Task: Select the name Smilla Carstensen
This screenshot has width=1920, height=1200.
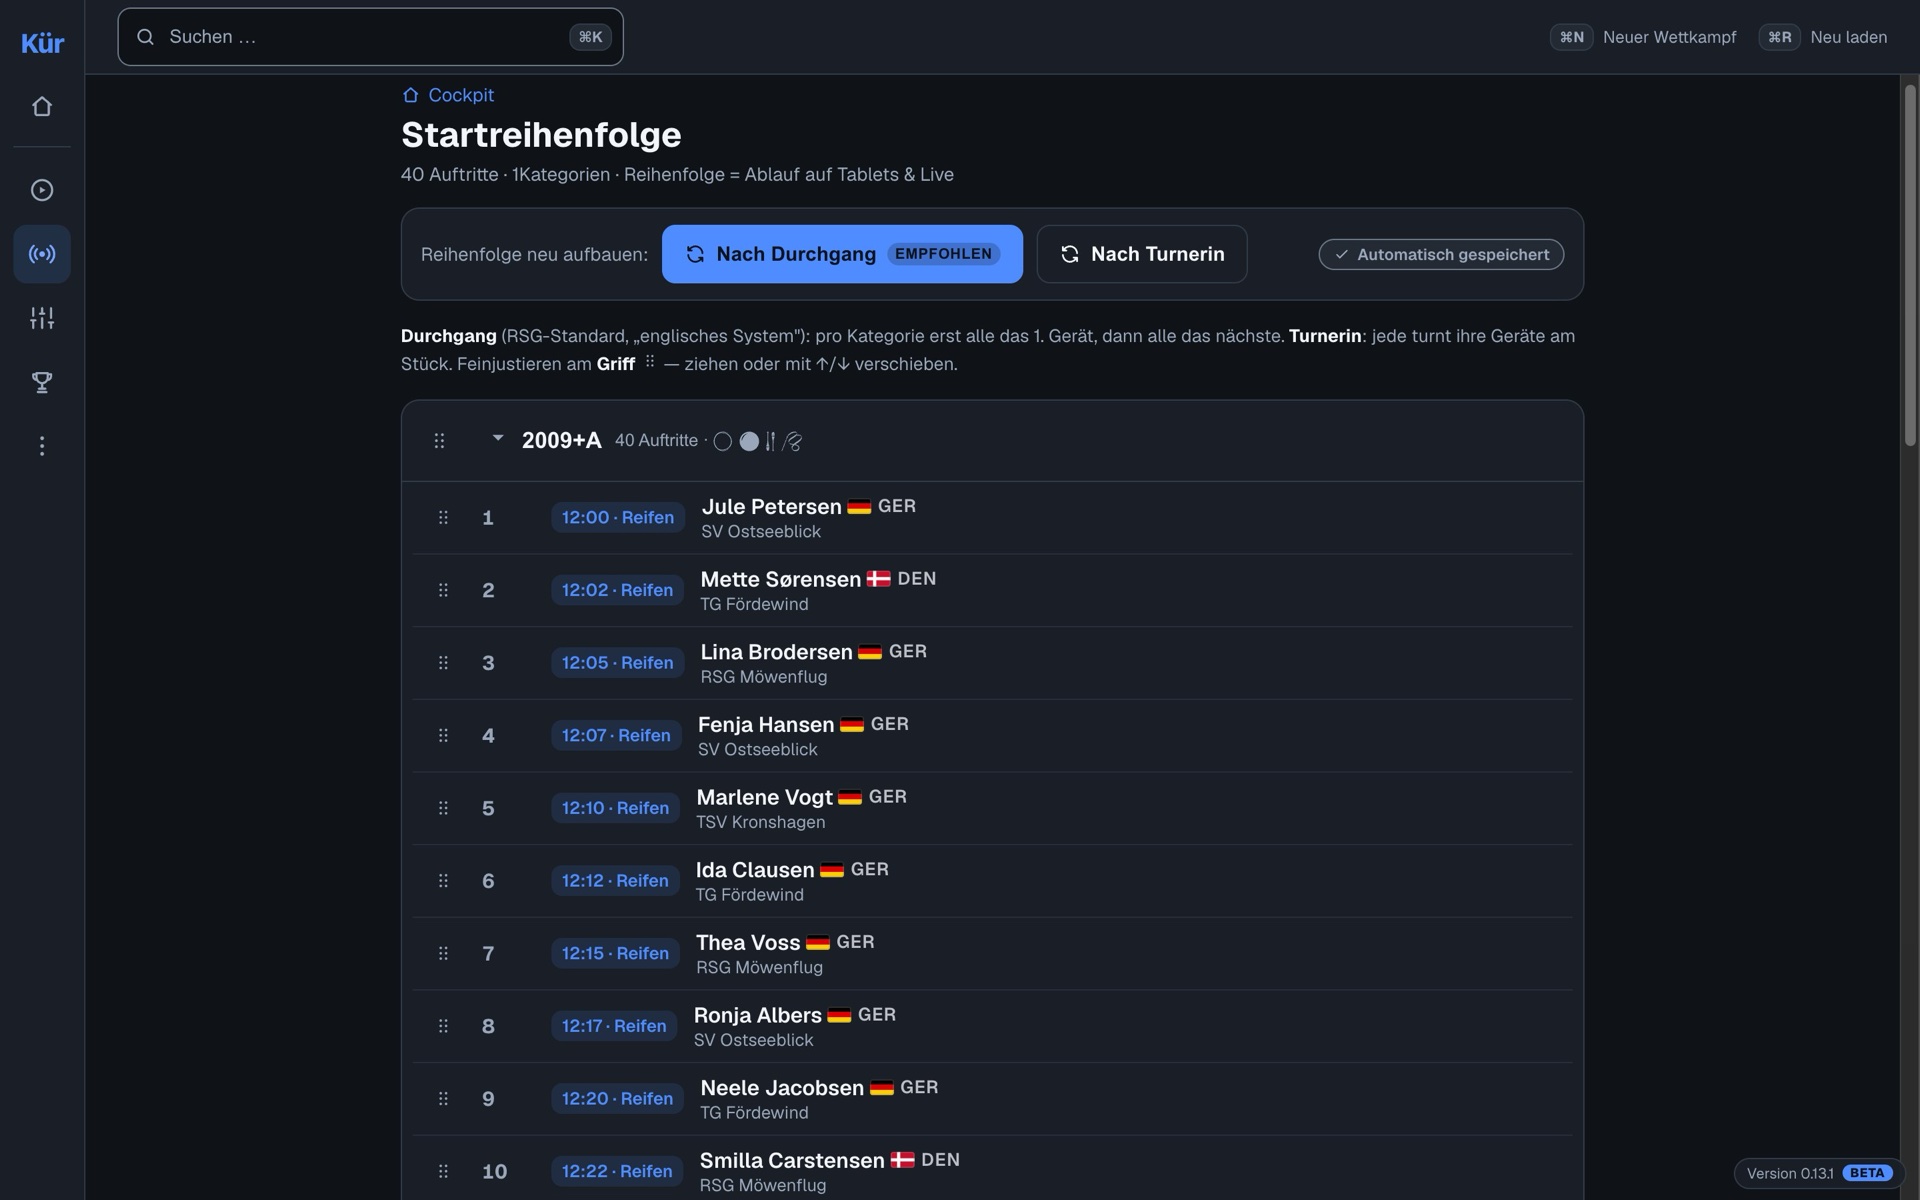Action: click(x=792, y=1161)
